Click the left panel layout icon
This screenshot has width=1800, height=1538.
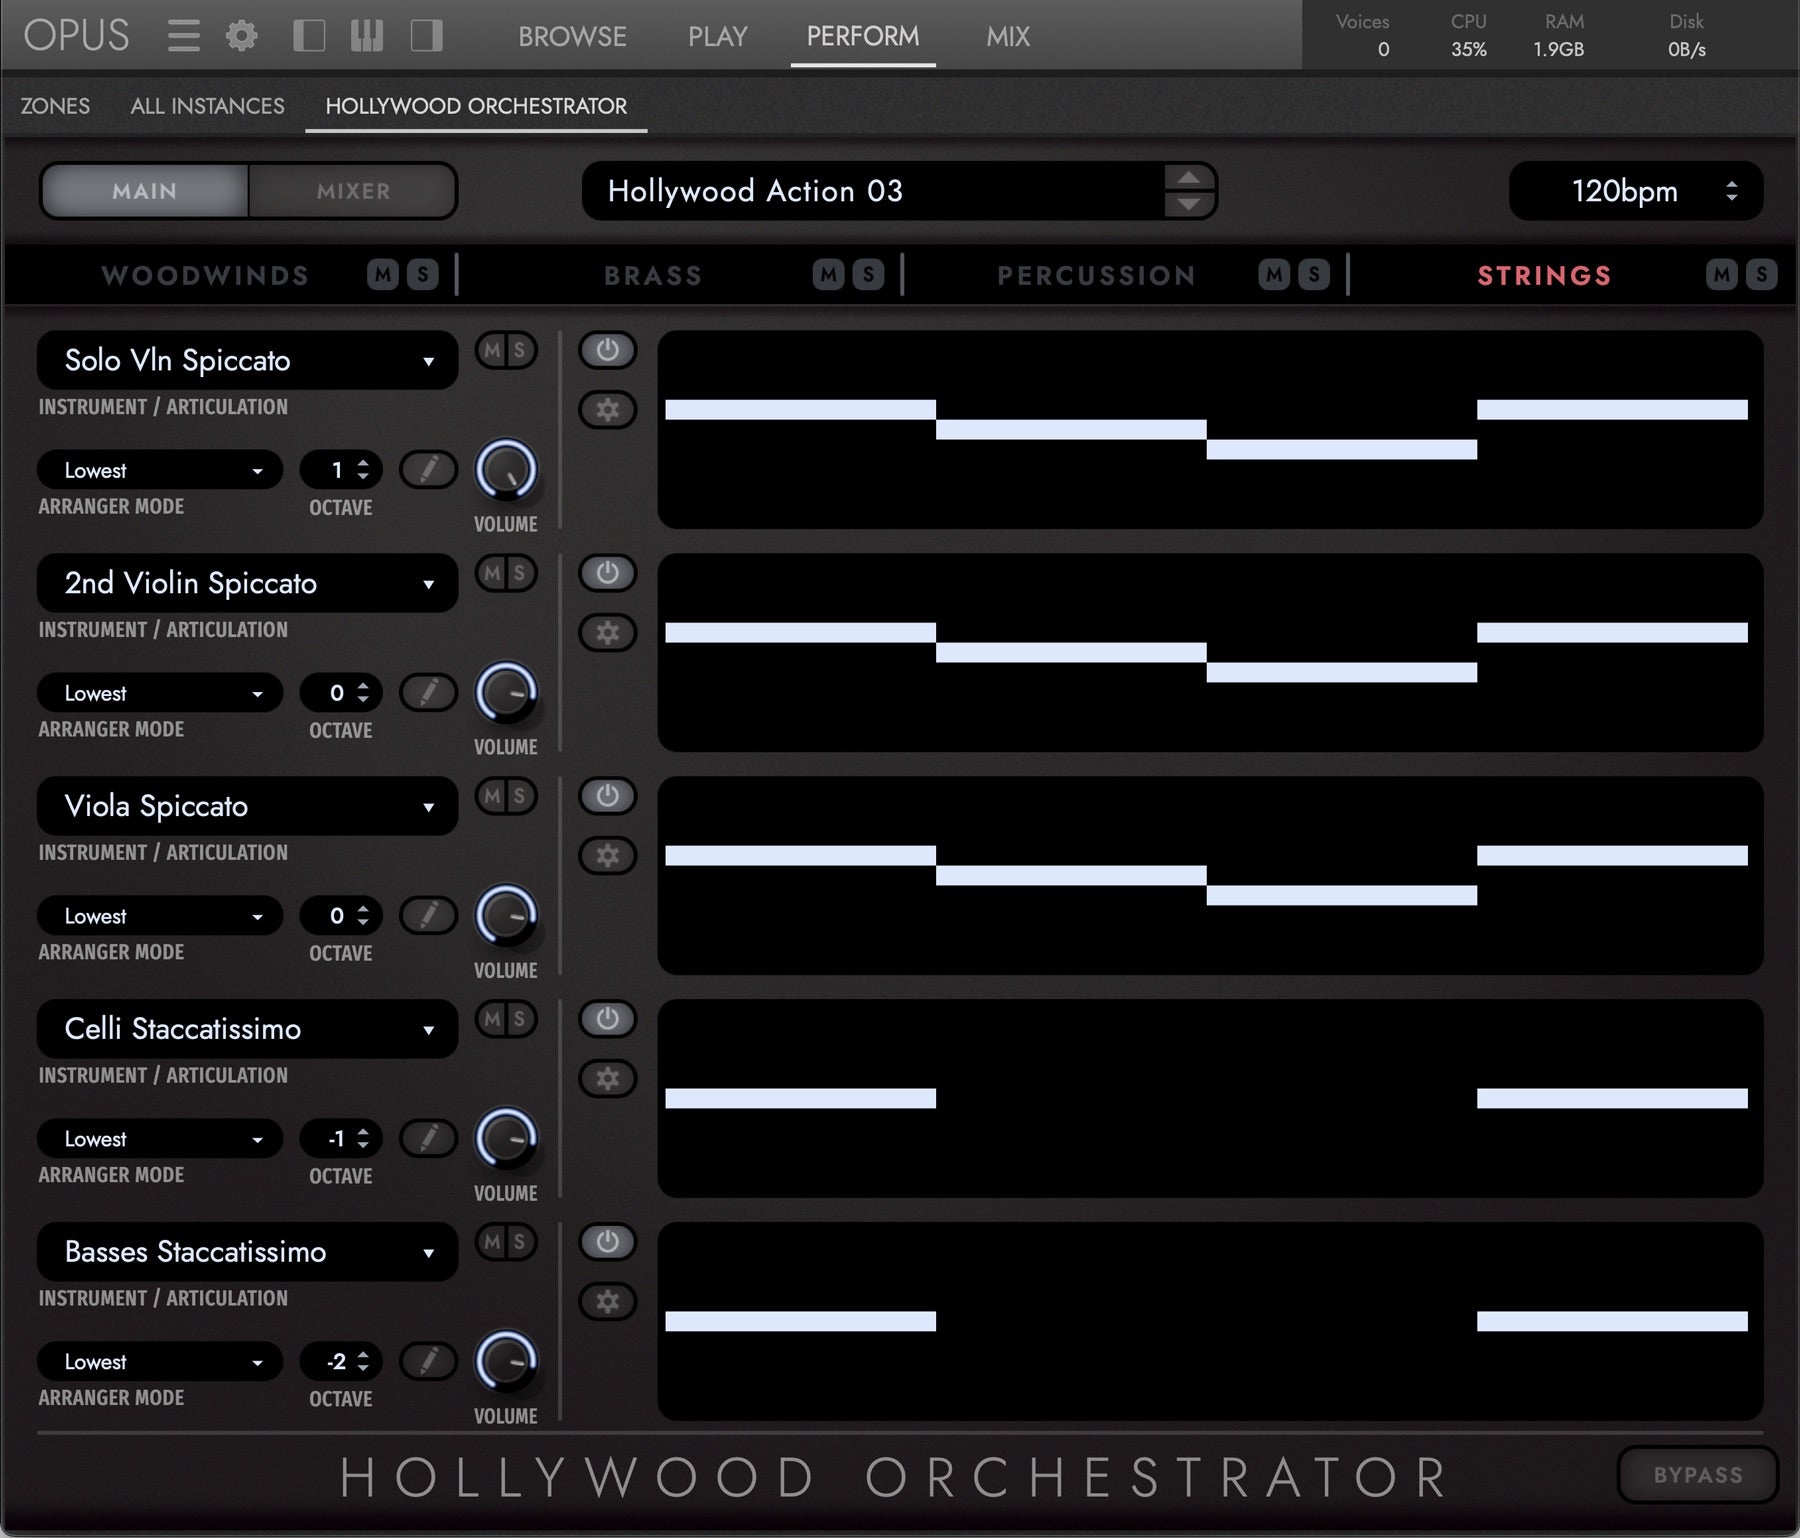(311, 34)
